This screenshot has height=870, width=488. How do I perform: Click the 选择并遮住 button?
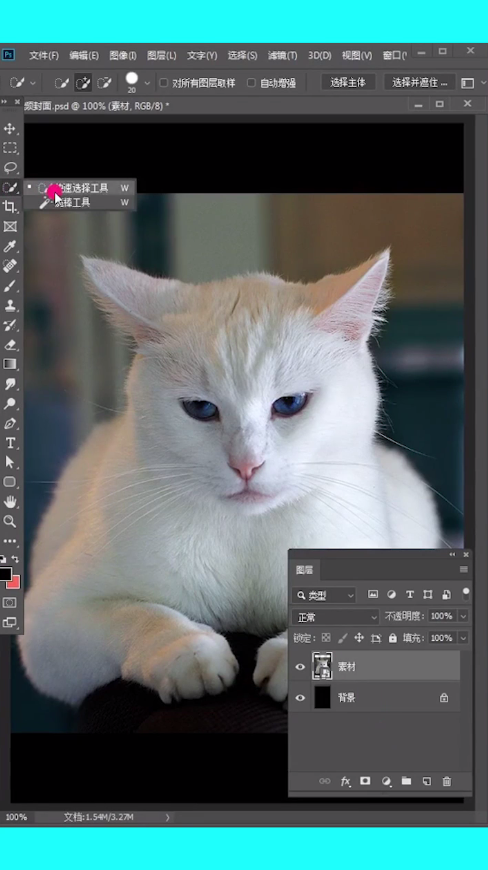420,83
